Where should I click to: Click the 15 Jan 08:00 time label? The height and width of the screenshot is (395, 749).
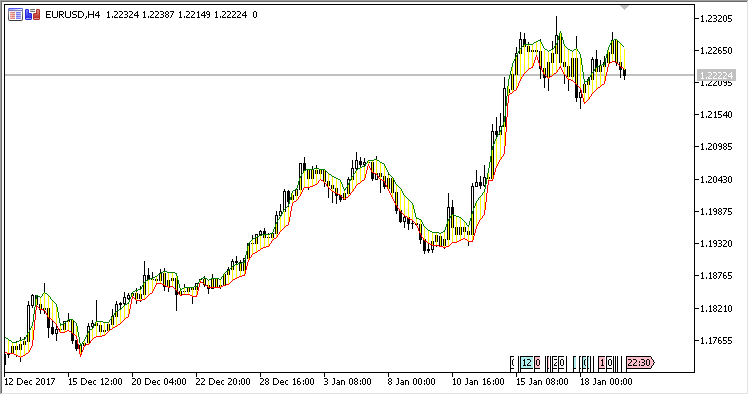click(542, 382)
